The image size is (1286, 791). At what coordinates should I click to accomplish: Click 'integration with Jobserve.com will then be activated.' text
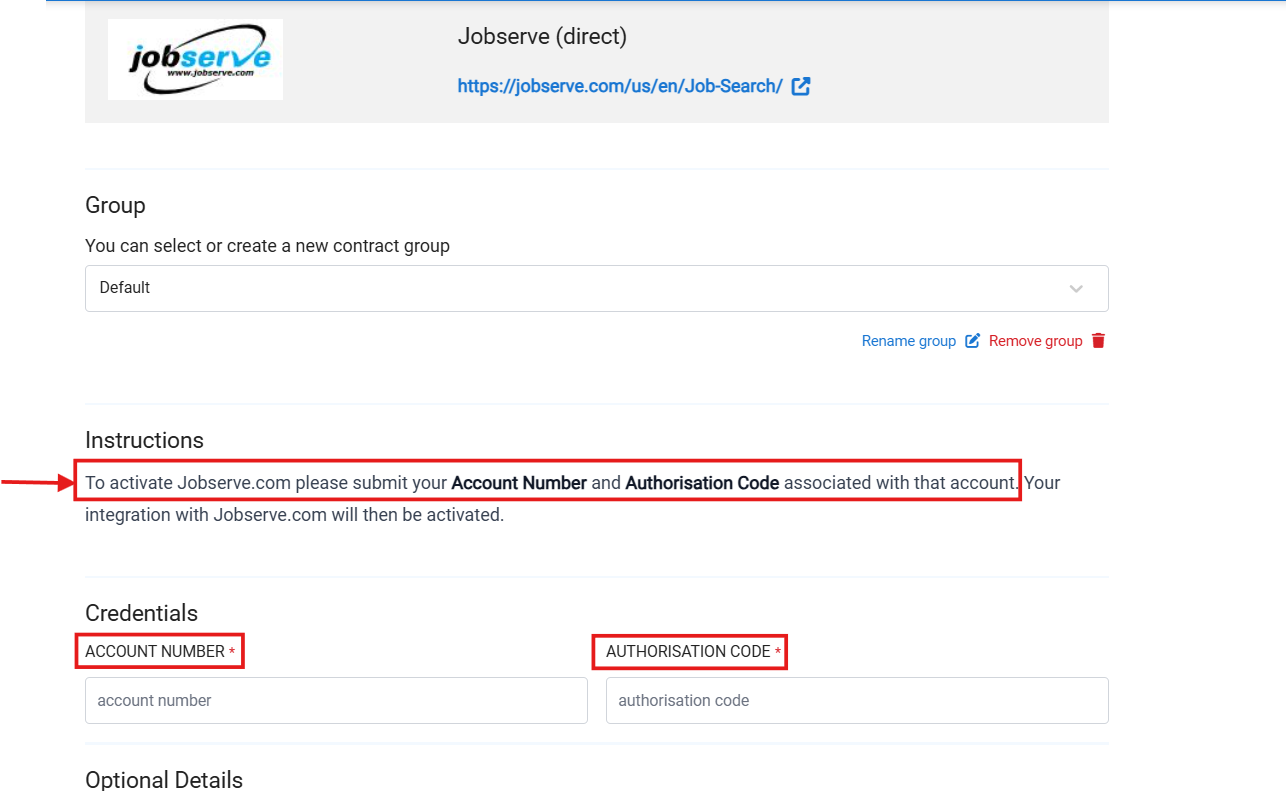click(294, 516)
